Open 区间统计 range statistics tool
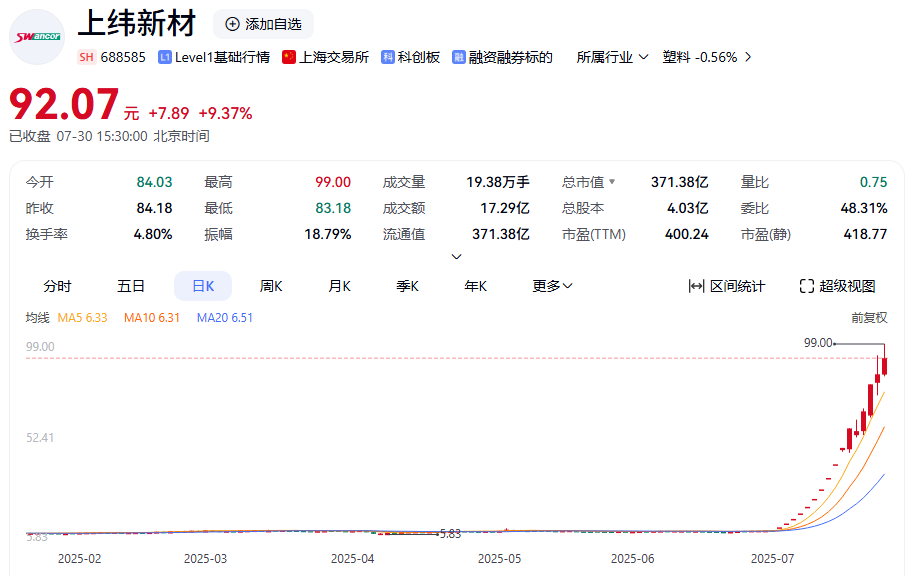912x576 pixels. coord(727,286)
